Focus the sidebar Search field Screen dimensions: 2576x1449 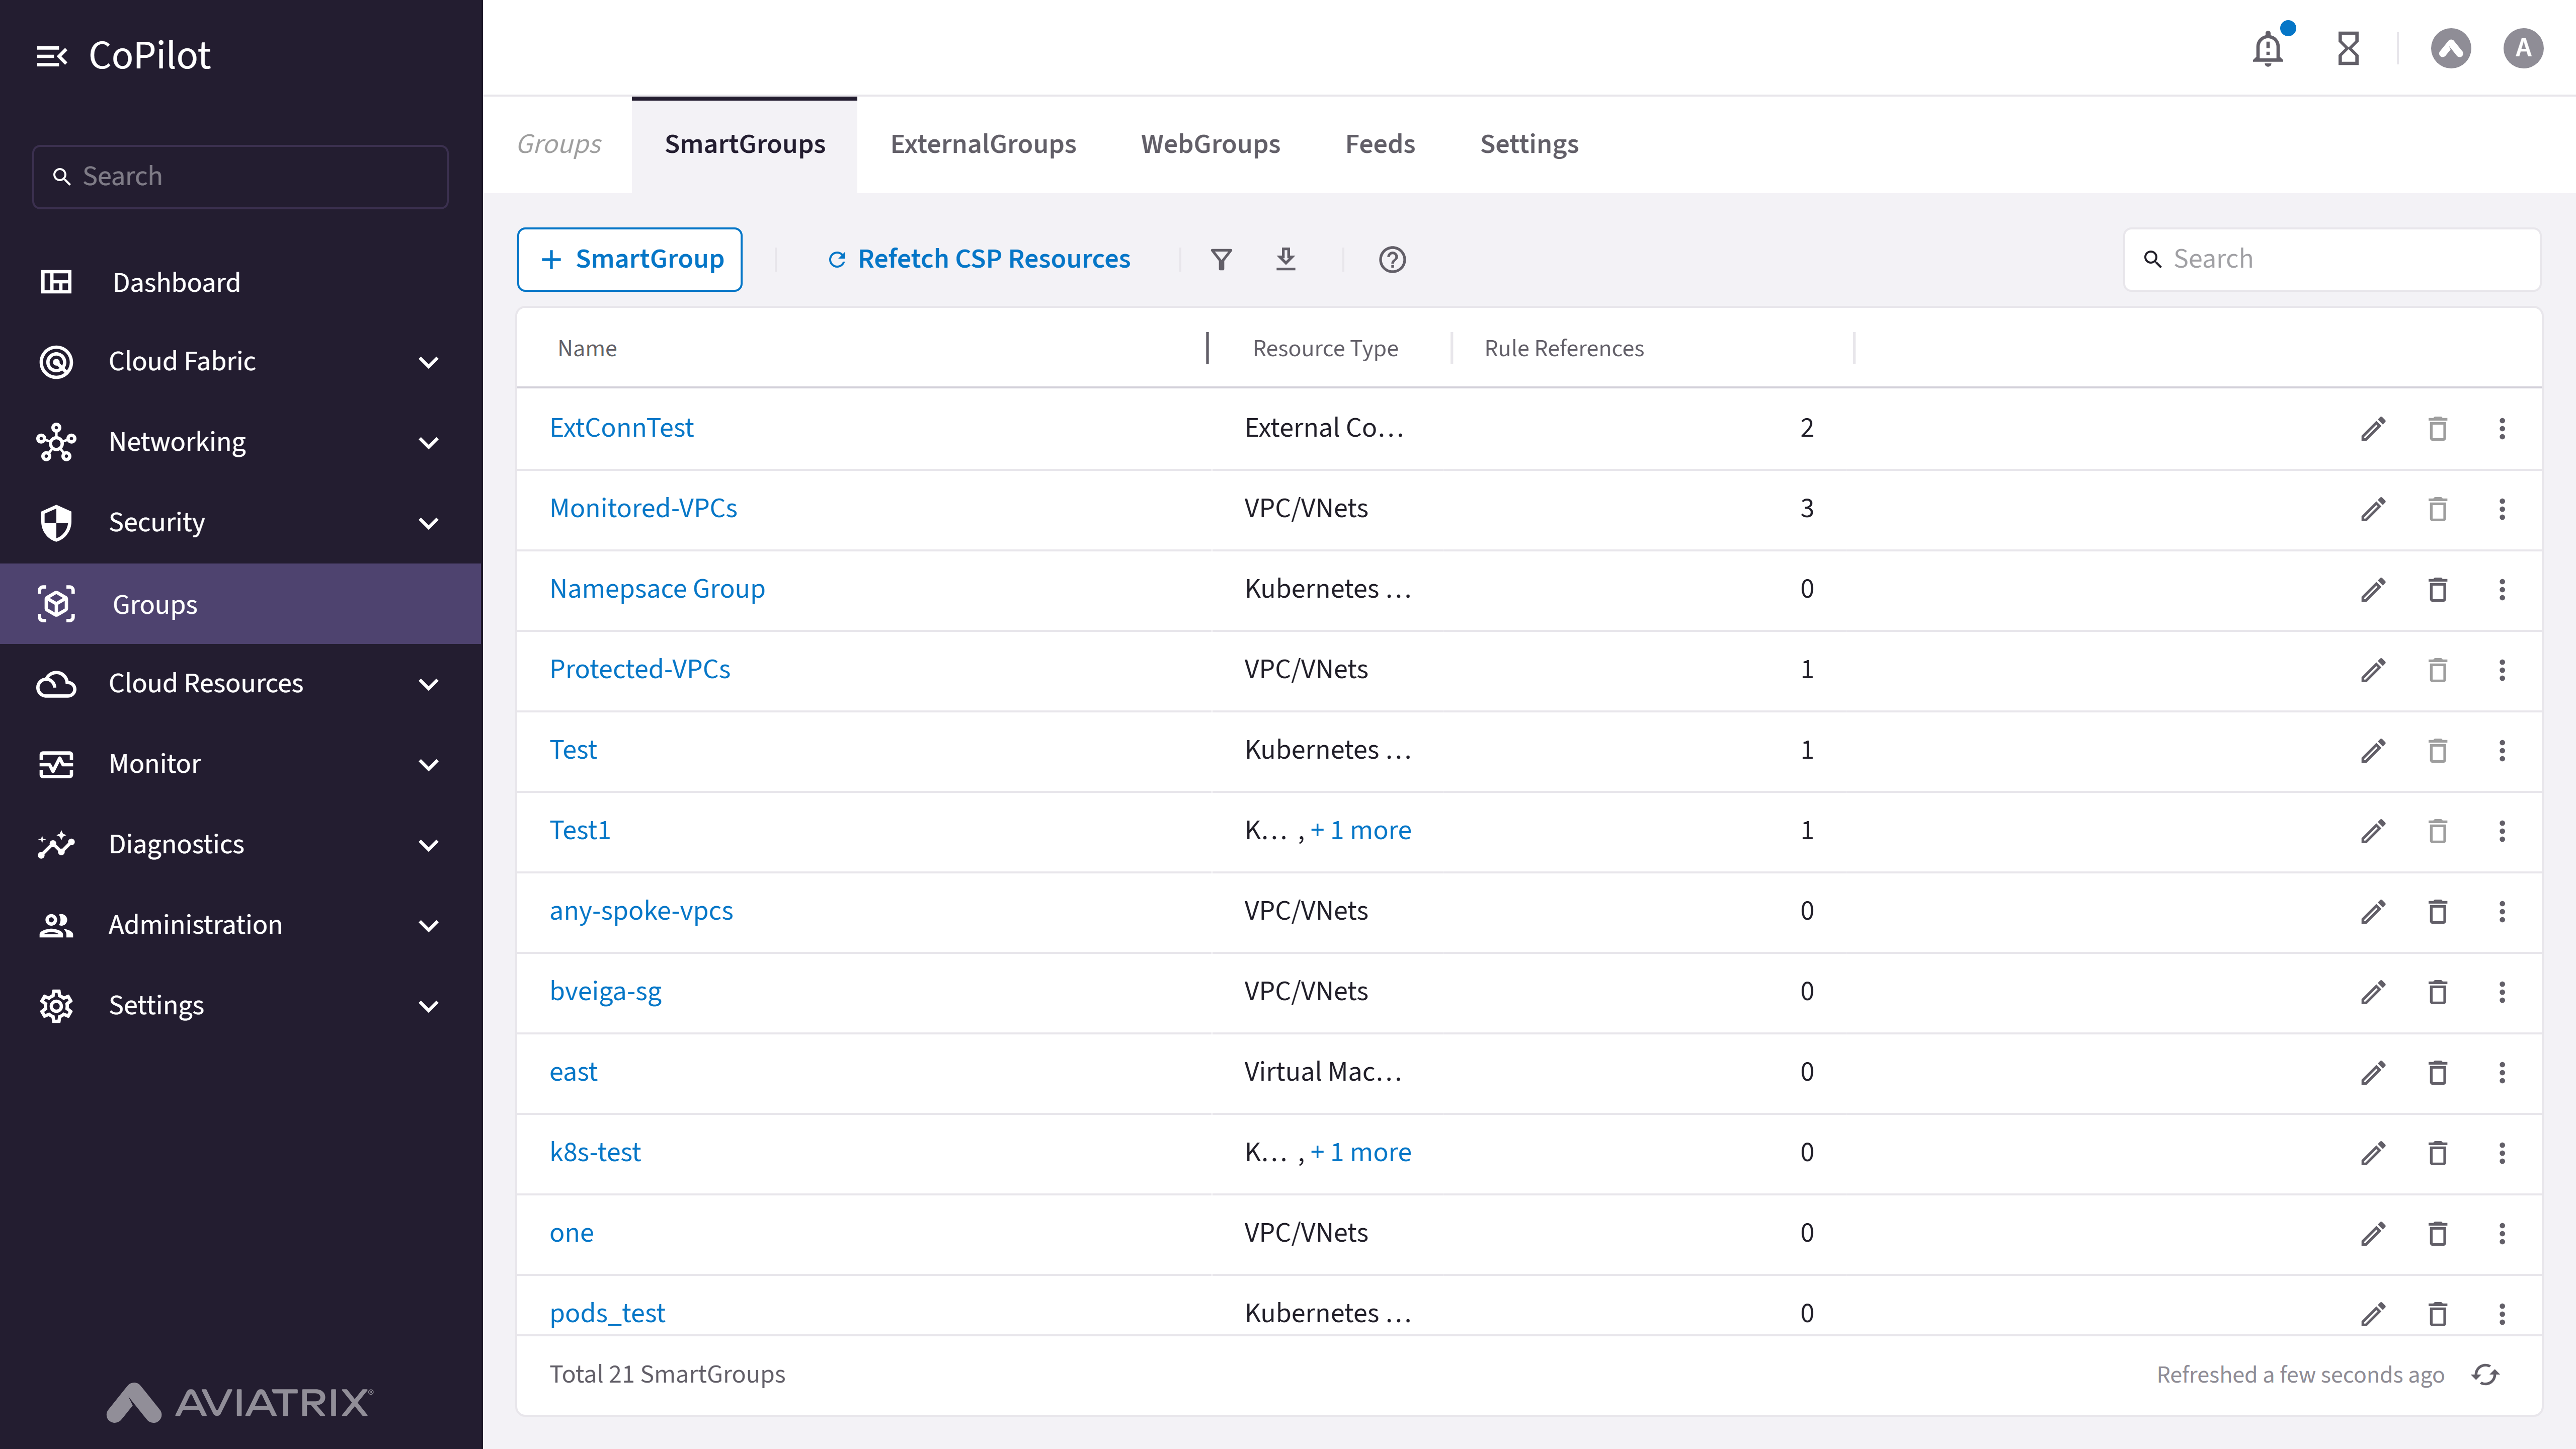coord(240,177)
